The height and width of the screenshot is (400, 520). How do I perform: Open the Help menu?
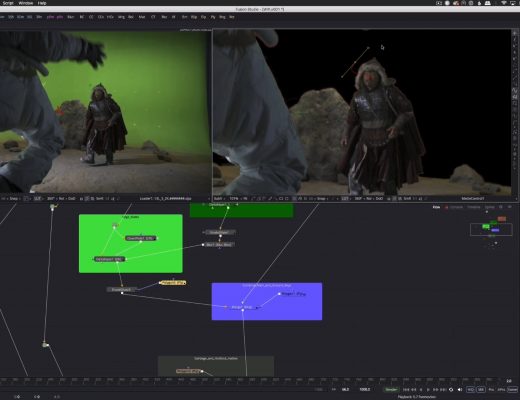pos(42,3)
